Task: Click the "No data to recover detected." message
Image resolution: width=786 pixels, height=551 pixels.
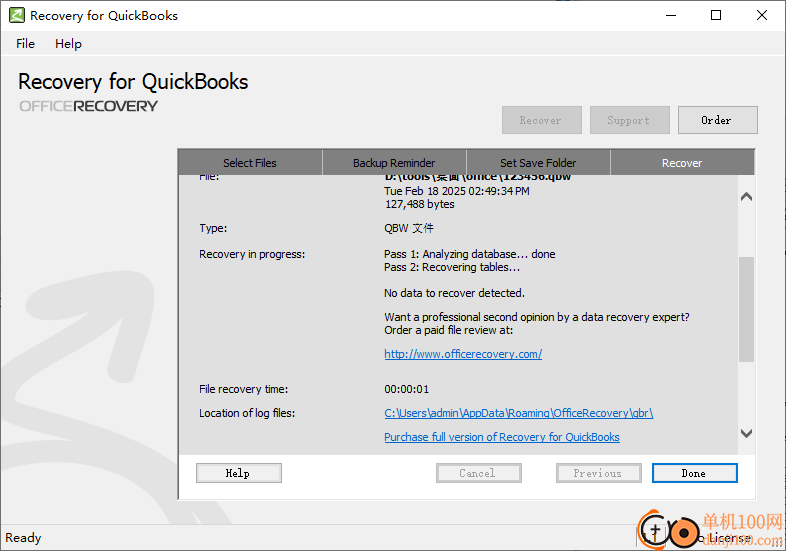Action: coord(454,293)
